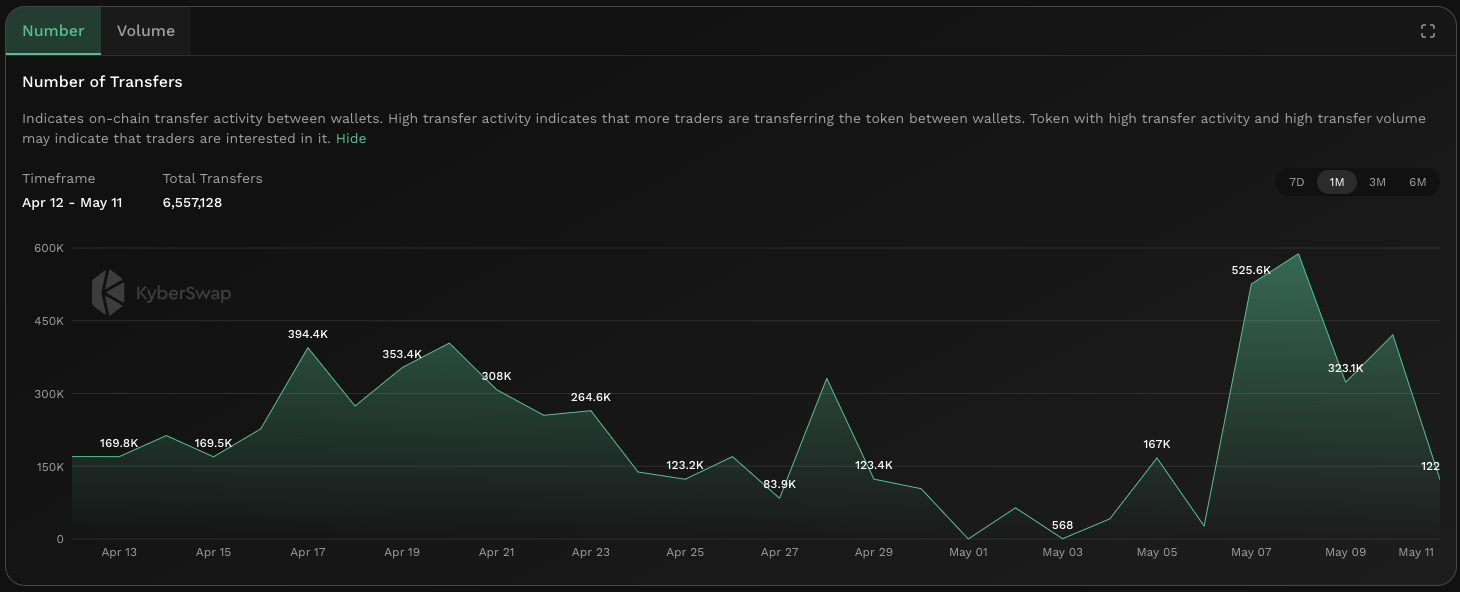Expand chart to fullscreen view
The height and width of the screenshot is (592, 1460).
click(1428, 31)
